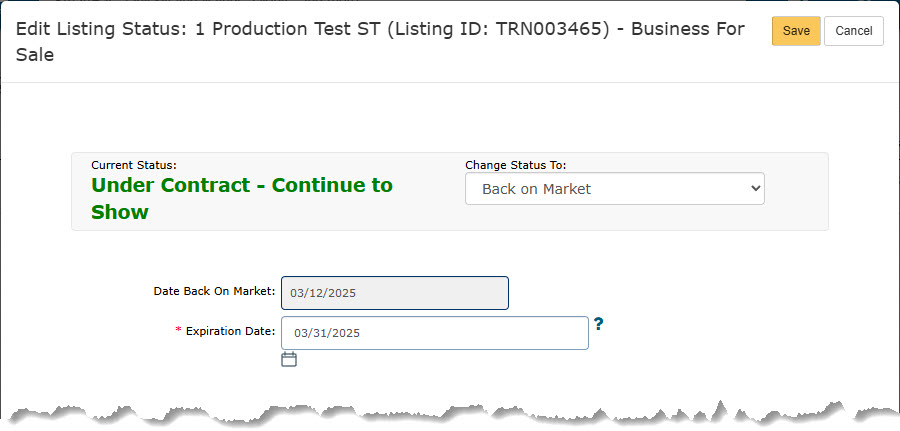
Task: Click the yellow Save button
Action: (796, 31)
